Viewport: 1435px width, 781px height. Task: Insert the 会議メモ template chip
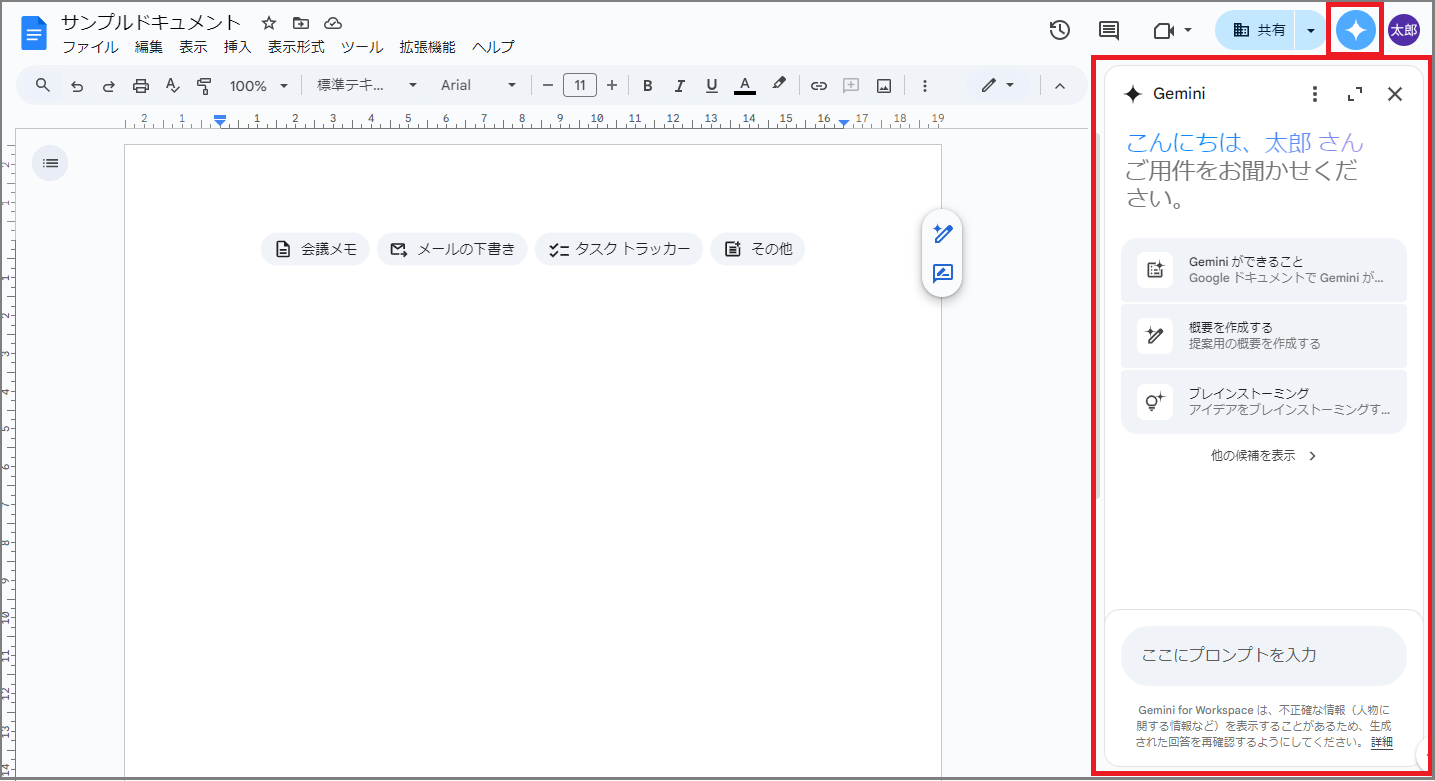tap(315, 249)
